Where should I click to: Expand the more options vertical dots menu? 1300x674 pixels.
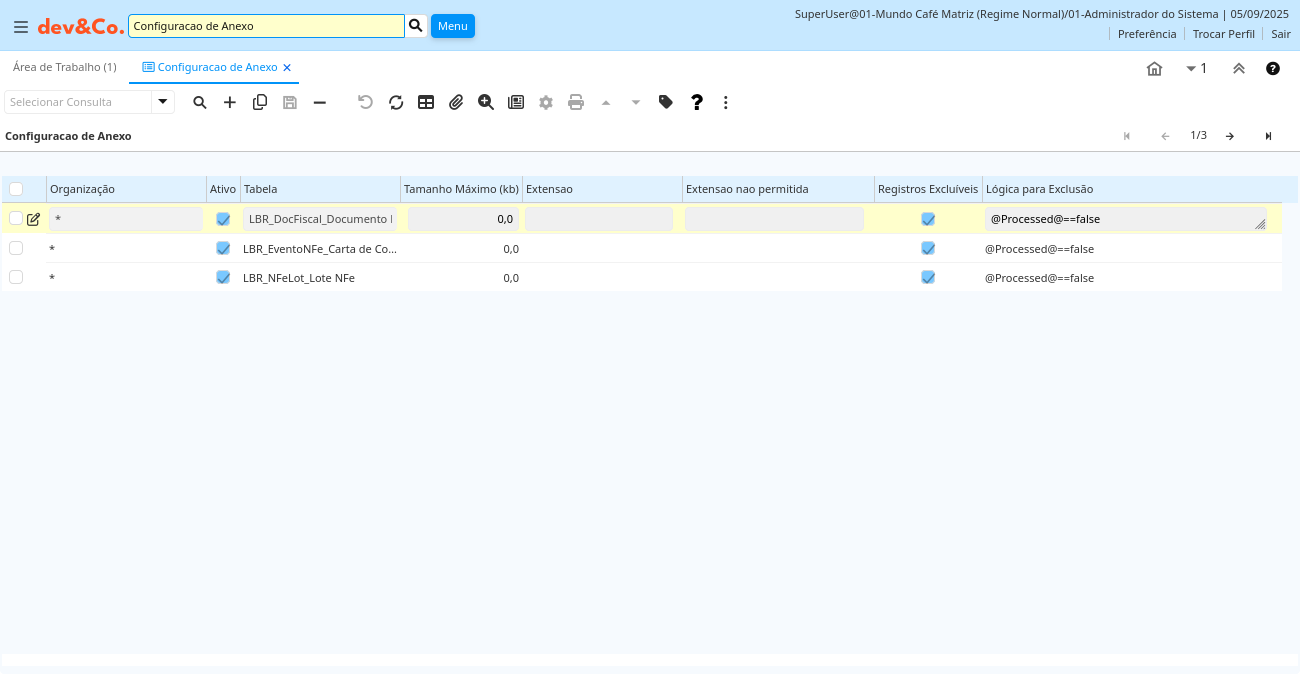click(x=726, y=102)
